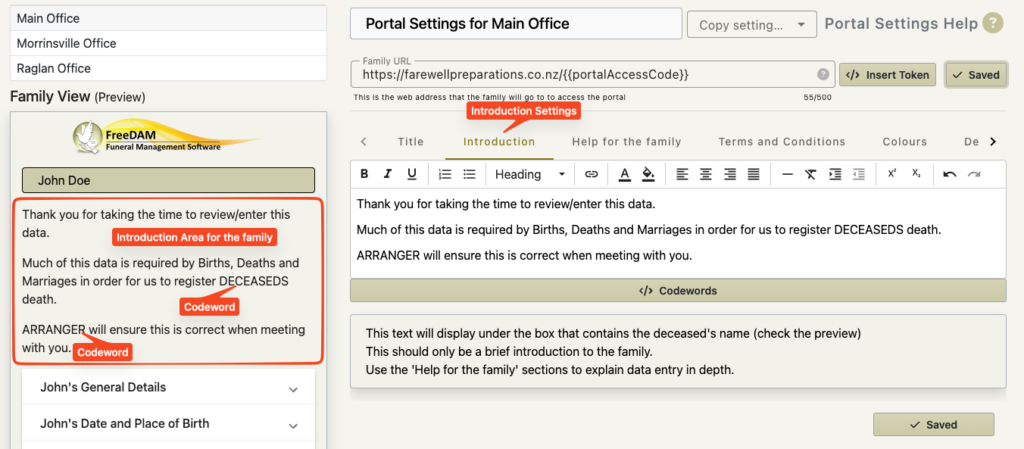Viewport: 1024px width, 449px height.
Task: Open the Heading style dropdown
Action: tap(530, 174)
